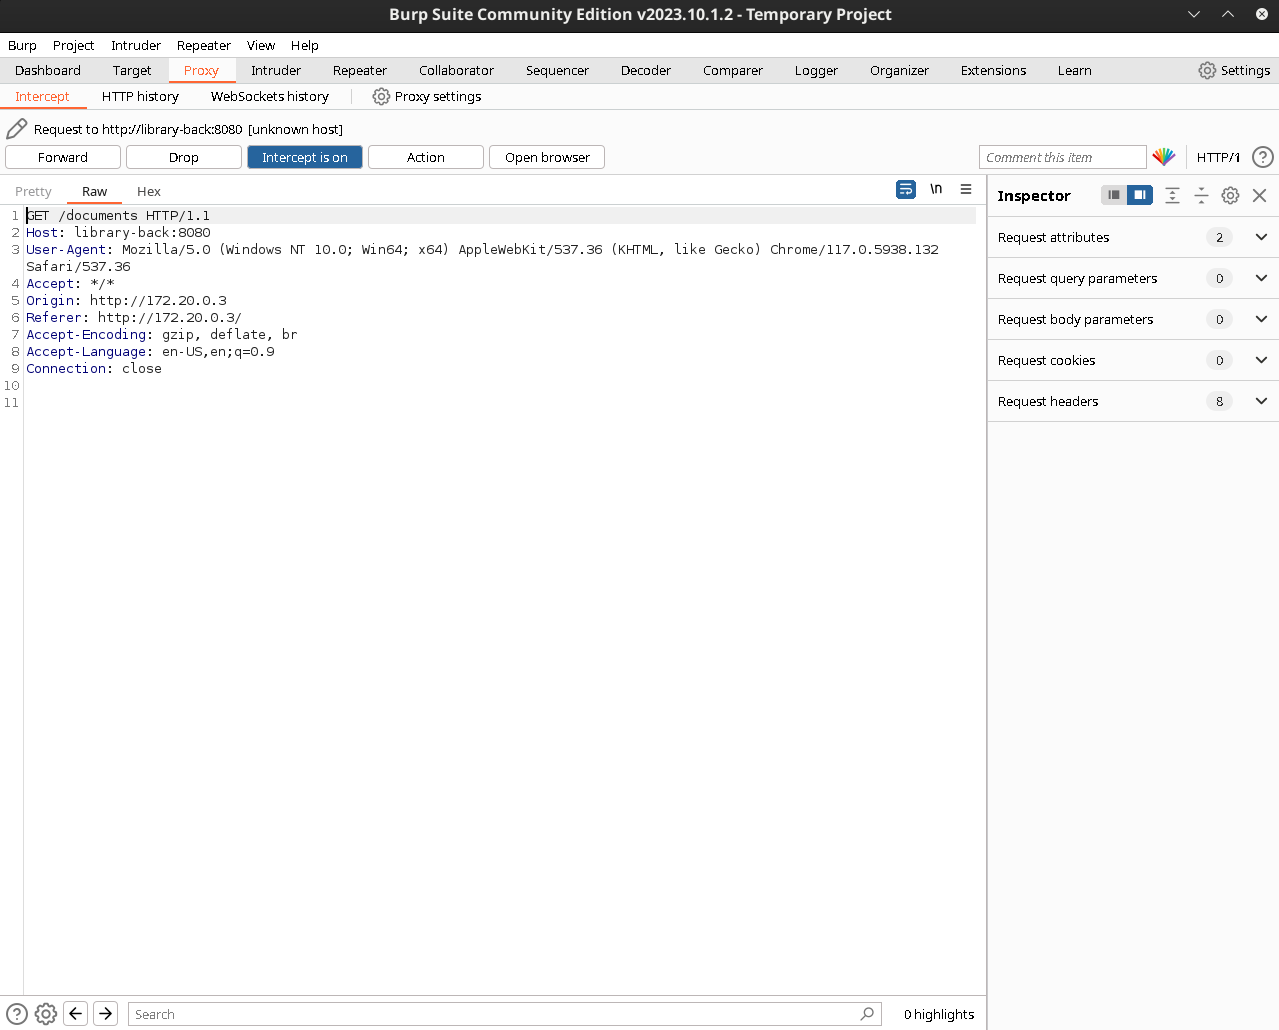Screen dimensions: 1279x1030
Task: Expand all Inspector sections with the expand icon
Action: point(1171,195)
